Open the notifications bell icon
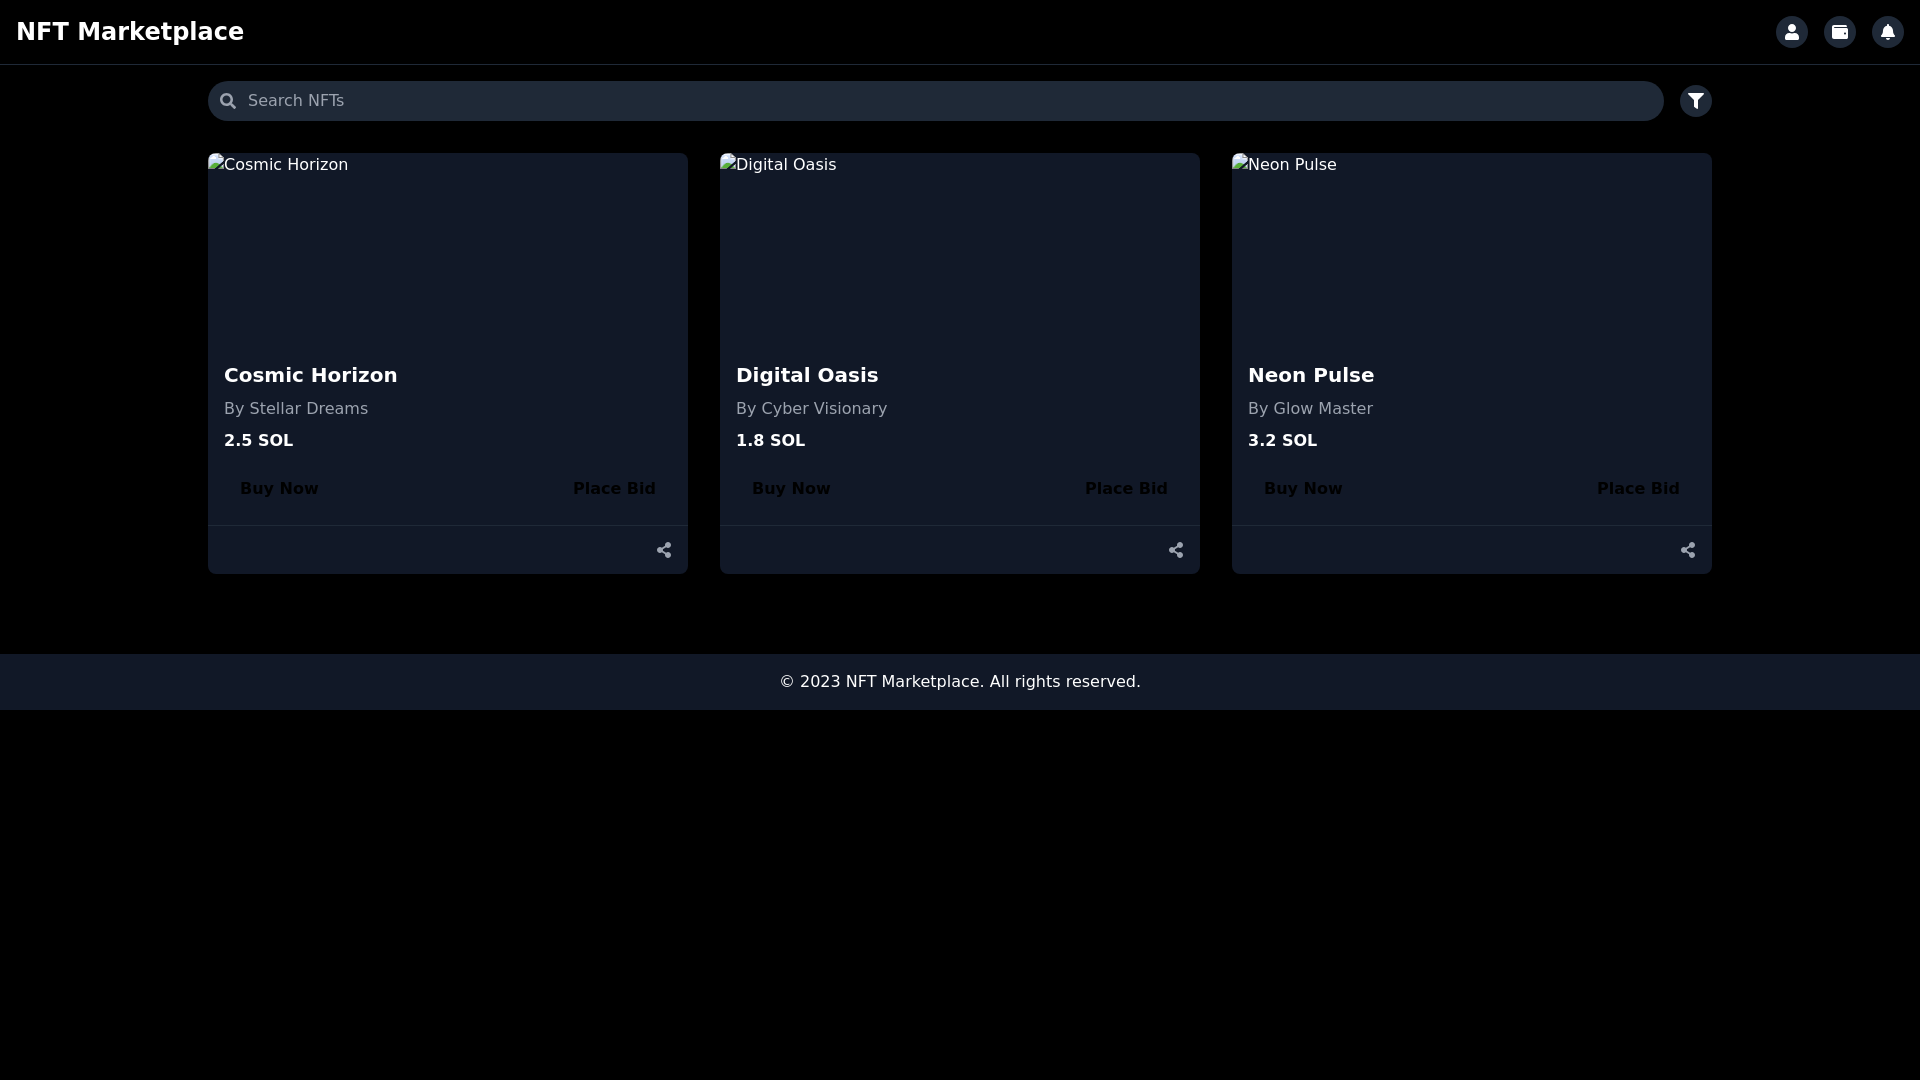The height and width of the screenshot is (1080, 1920). [x=1887, y=31]
